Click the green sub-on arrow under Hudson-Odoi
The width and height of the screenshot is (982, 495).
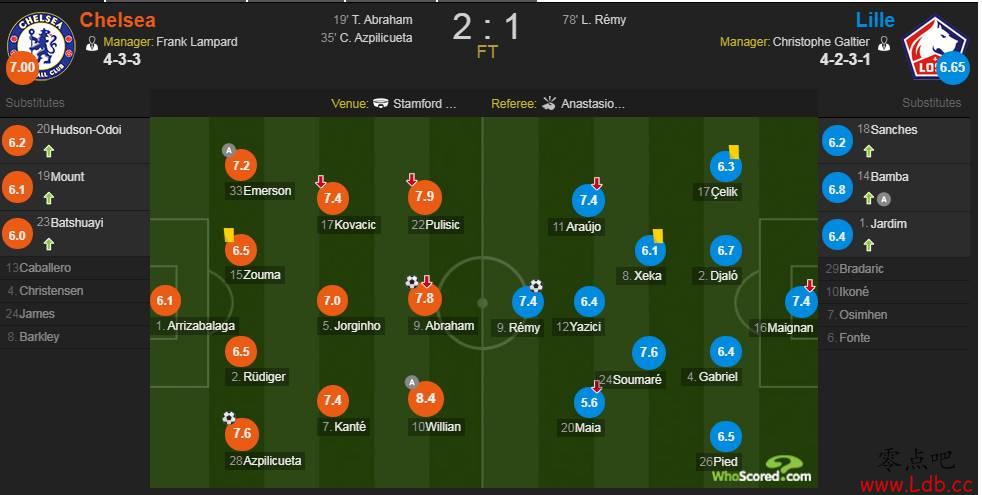[49, 150]
